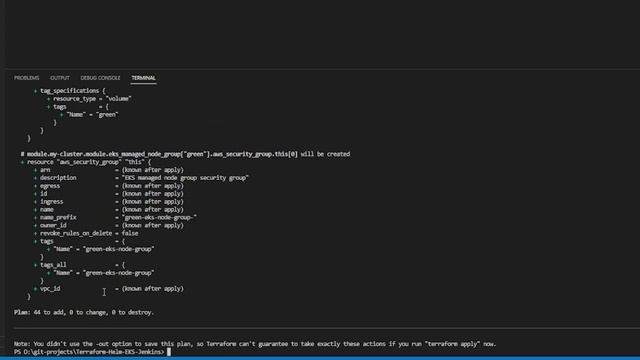Click the 'owner_id' attribute line
Image resolution: width=640 pixels, height=360 pixels.
pos(109,225)
